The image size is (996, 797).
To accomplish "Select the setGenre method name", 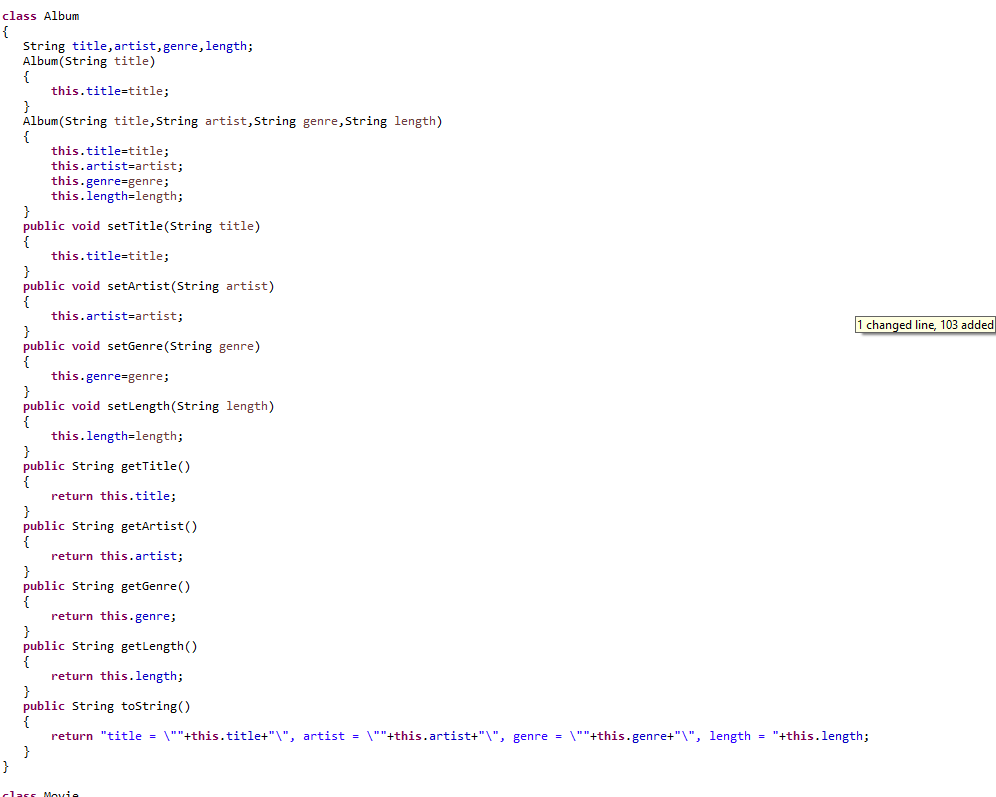I will (x=135, y=345).
